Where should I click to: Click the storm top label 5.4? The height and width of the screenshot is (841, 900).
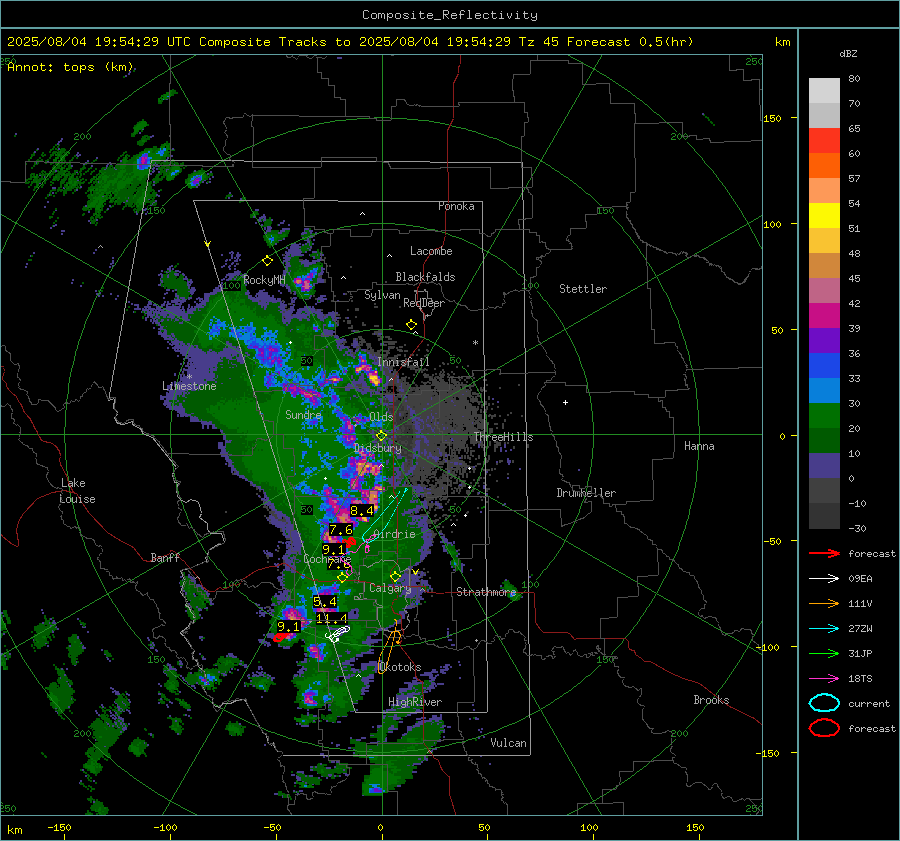(325, 602)
